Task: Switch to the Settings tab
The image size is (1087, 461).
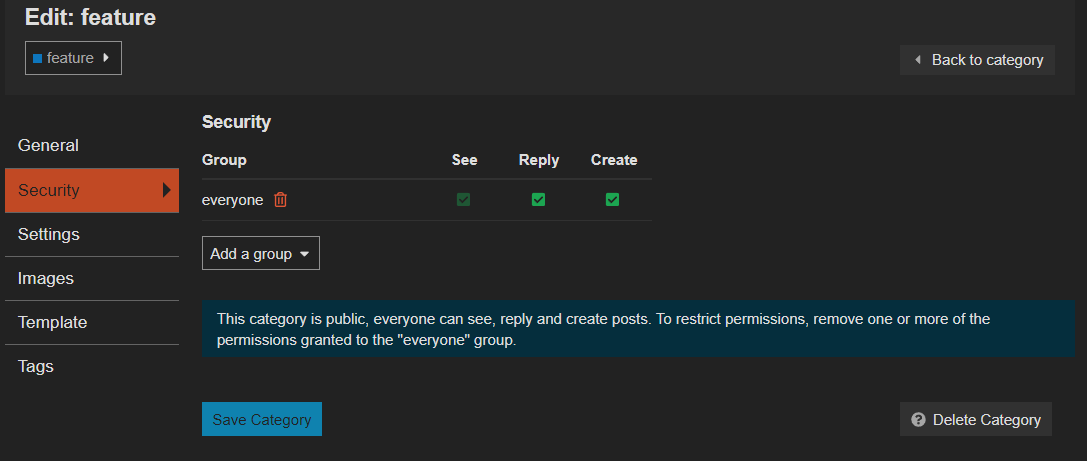Action: [92, 234]
